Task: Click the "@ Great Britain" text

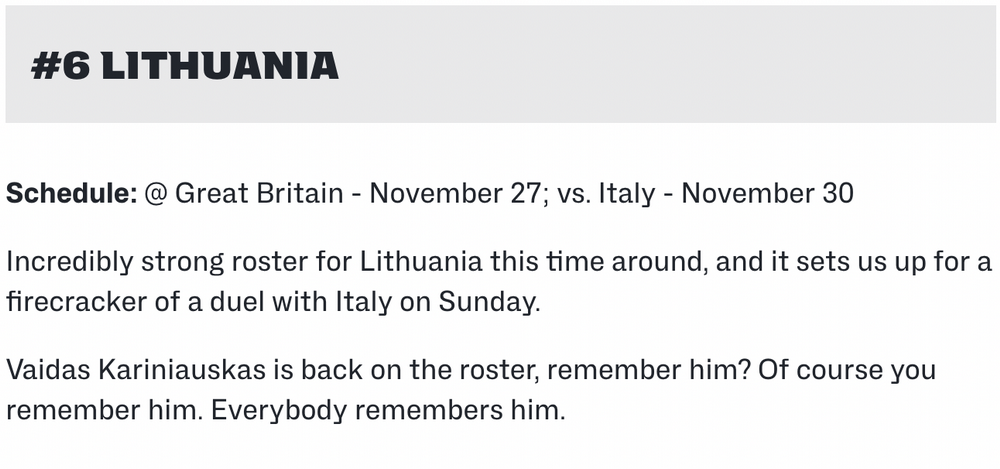Action: (243, 193)
